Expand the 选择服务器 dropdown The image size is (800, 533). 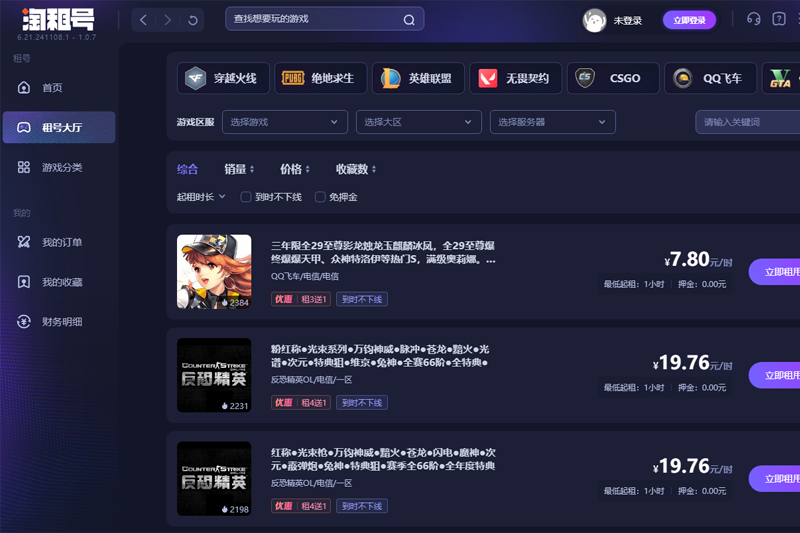pos(552,122)
